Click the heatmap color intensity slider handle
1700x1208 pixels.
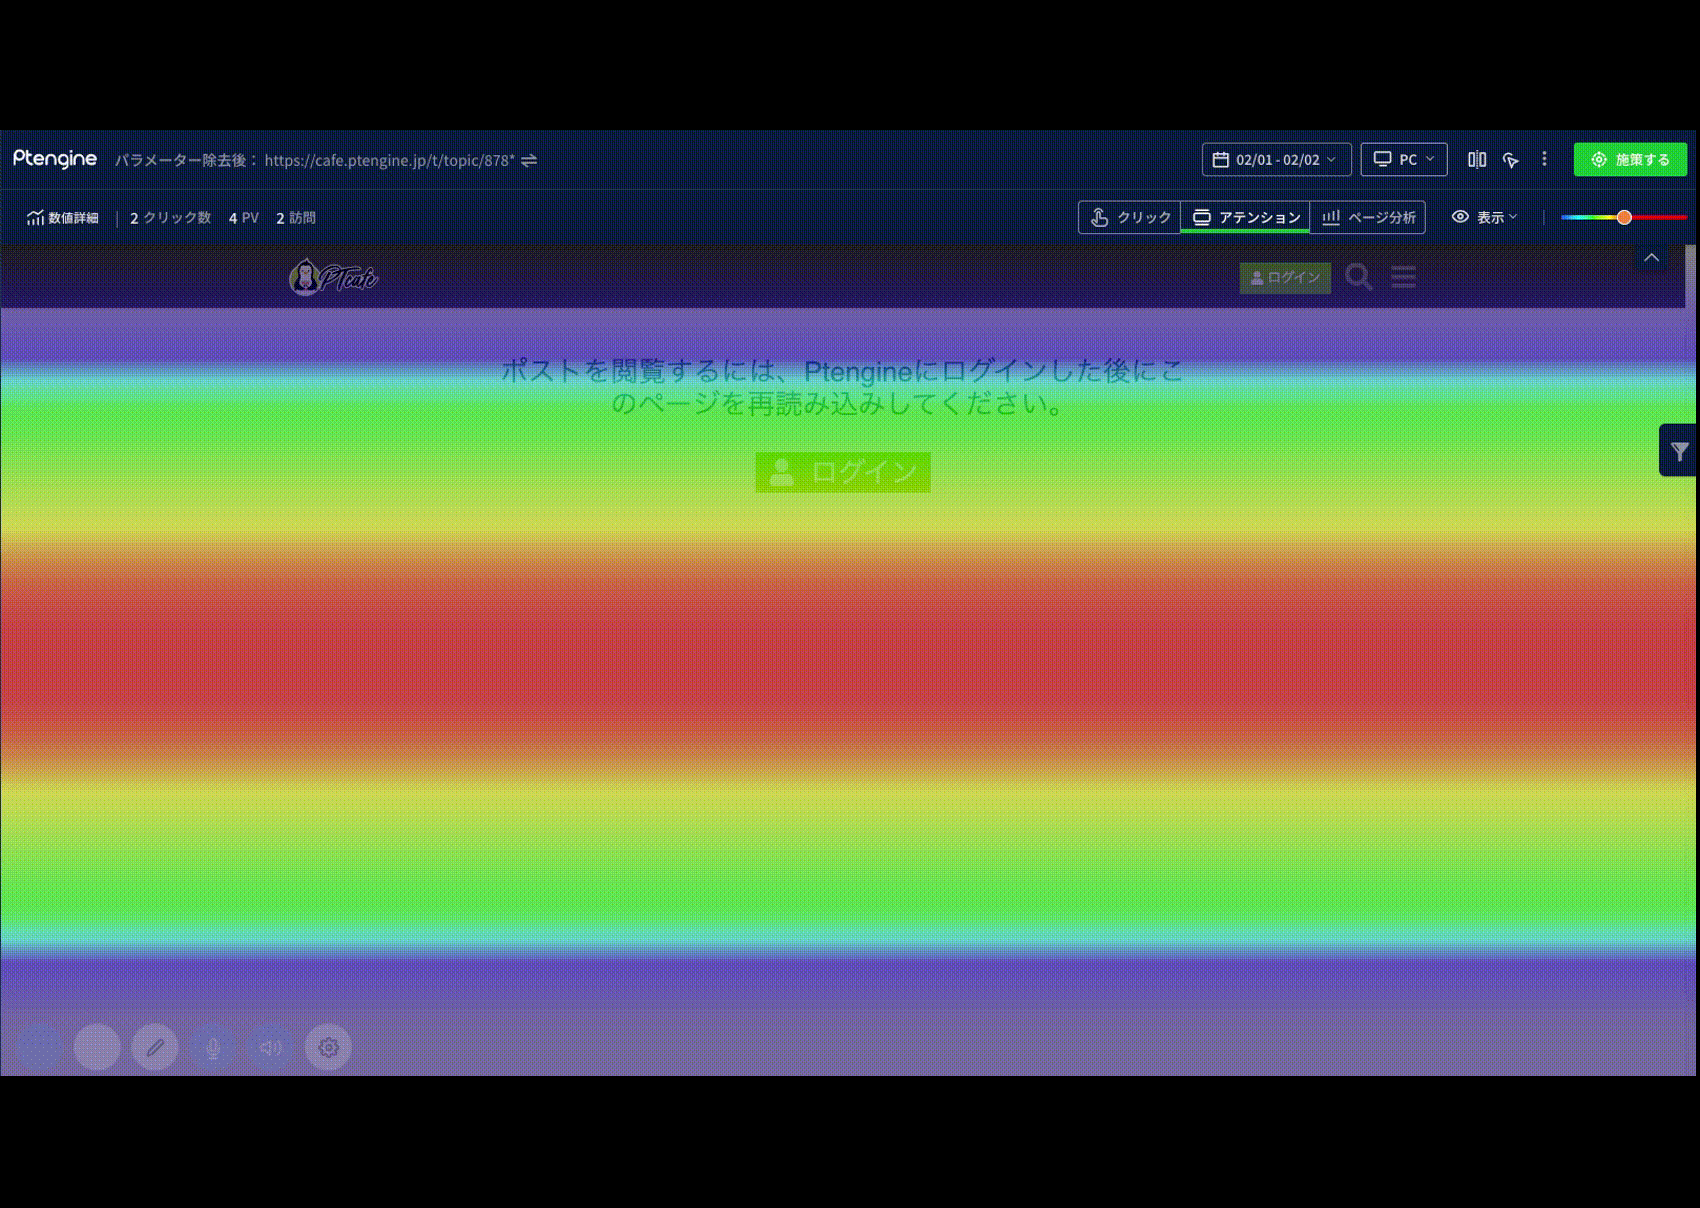coord(1624,217)
